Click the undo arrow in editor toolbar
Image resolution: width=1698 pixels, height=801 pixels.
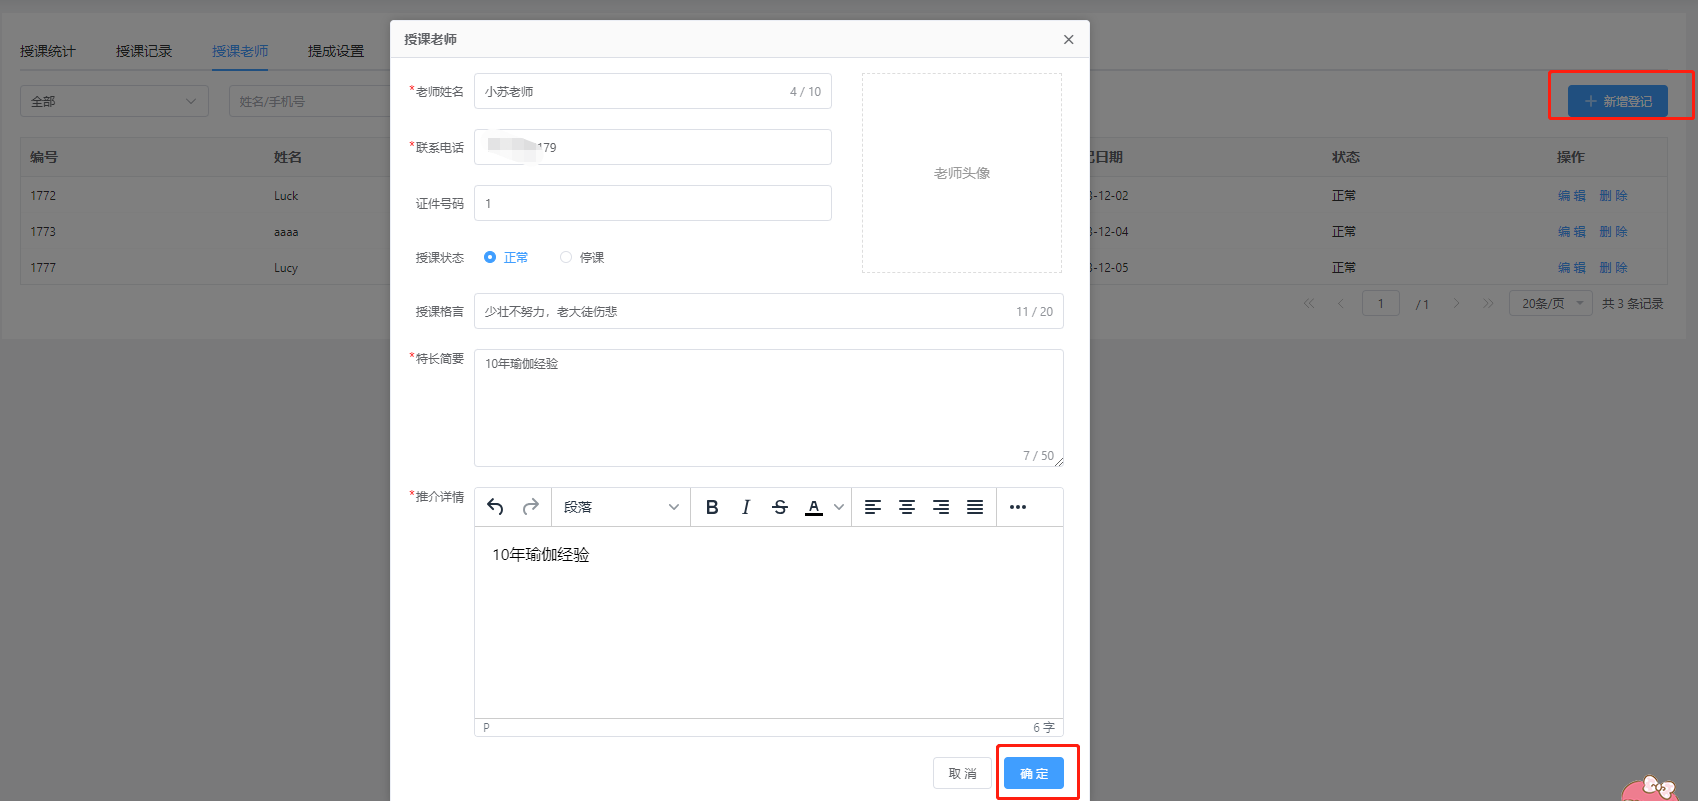point(495,507)
